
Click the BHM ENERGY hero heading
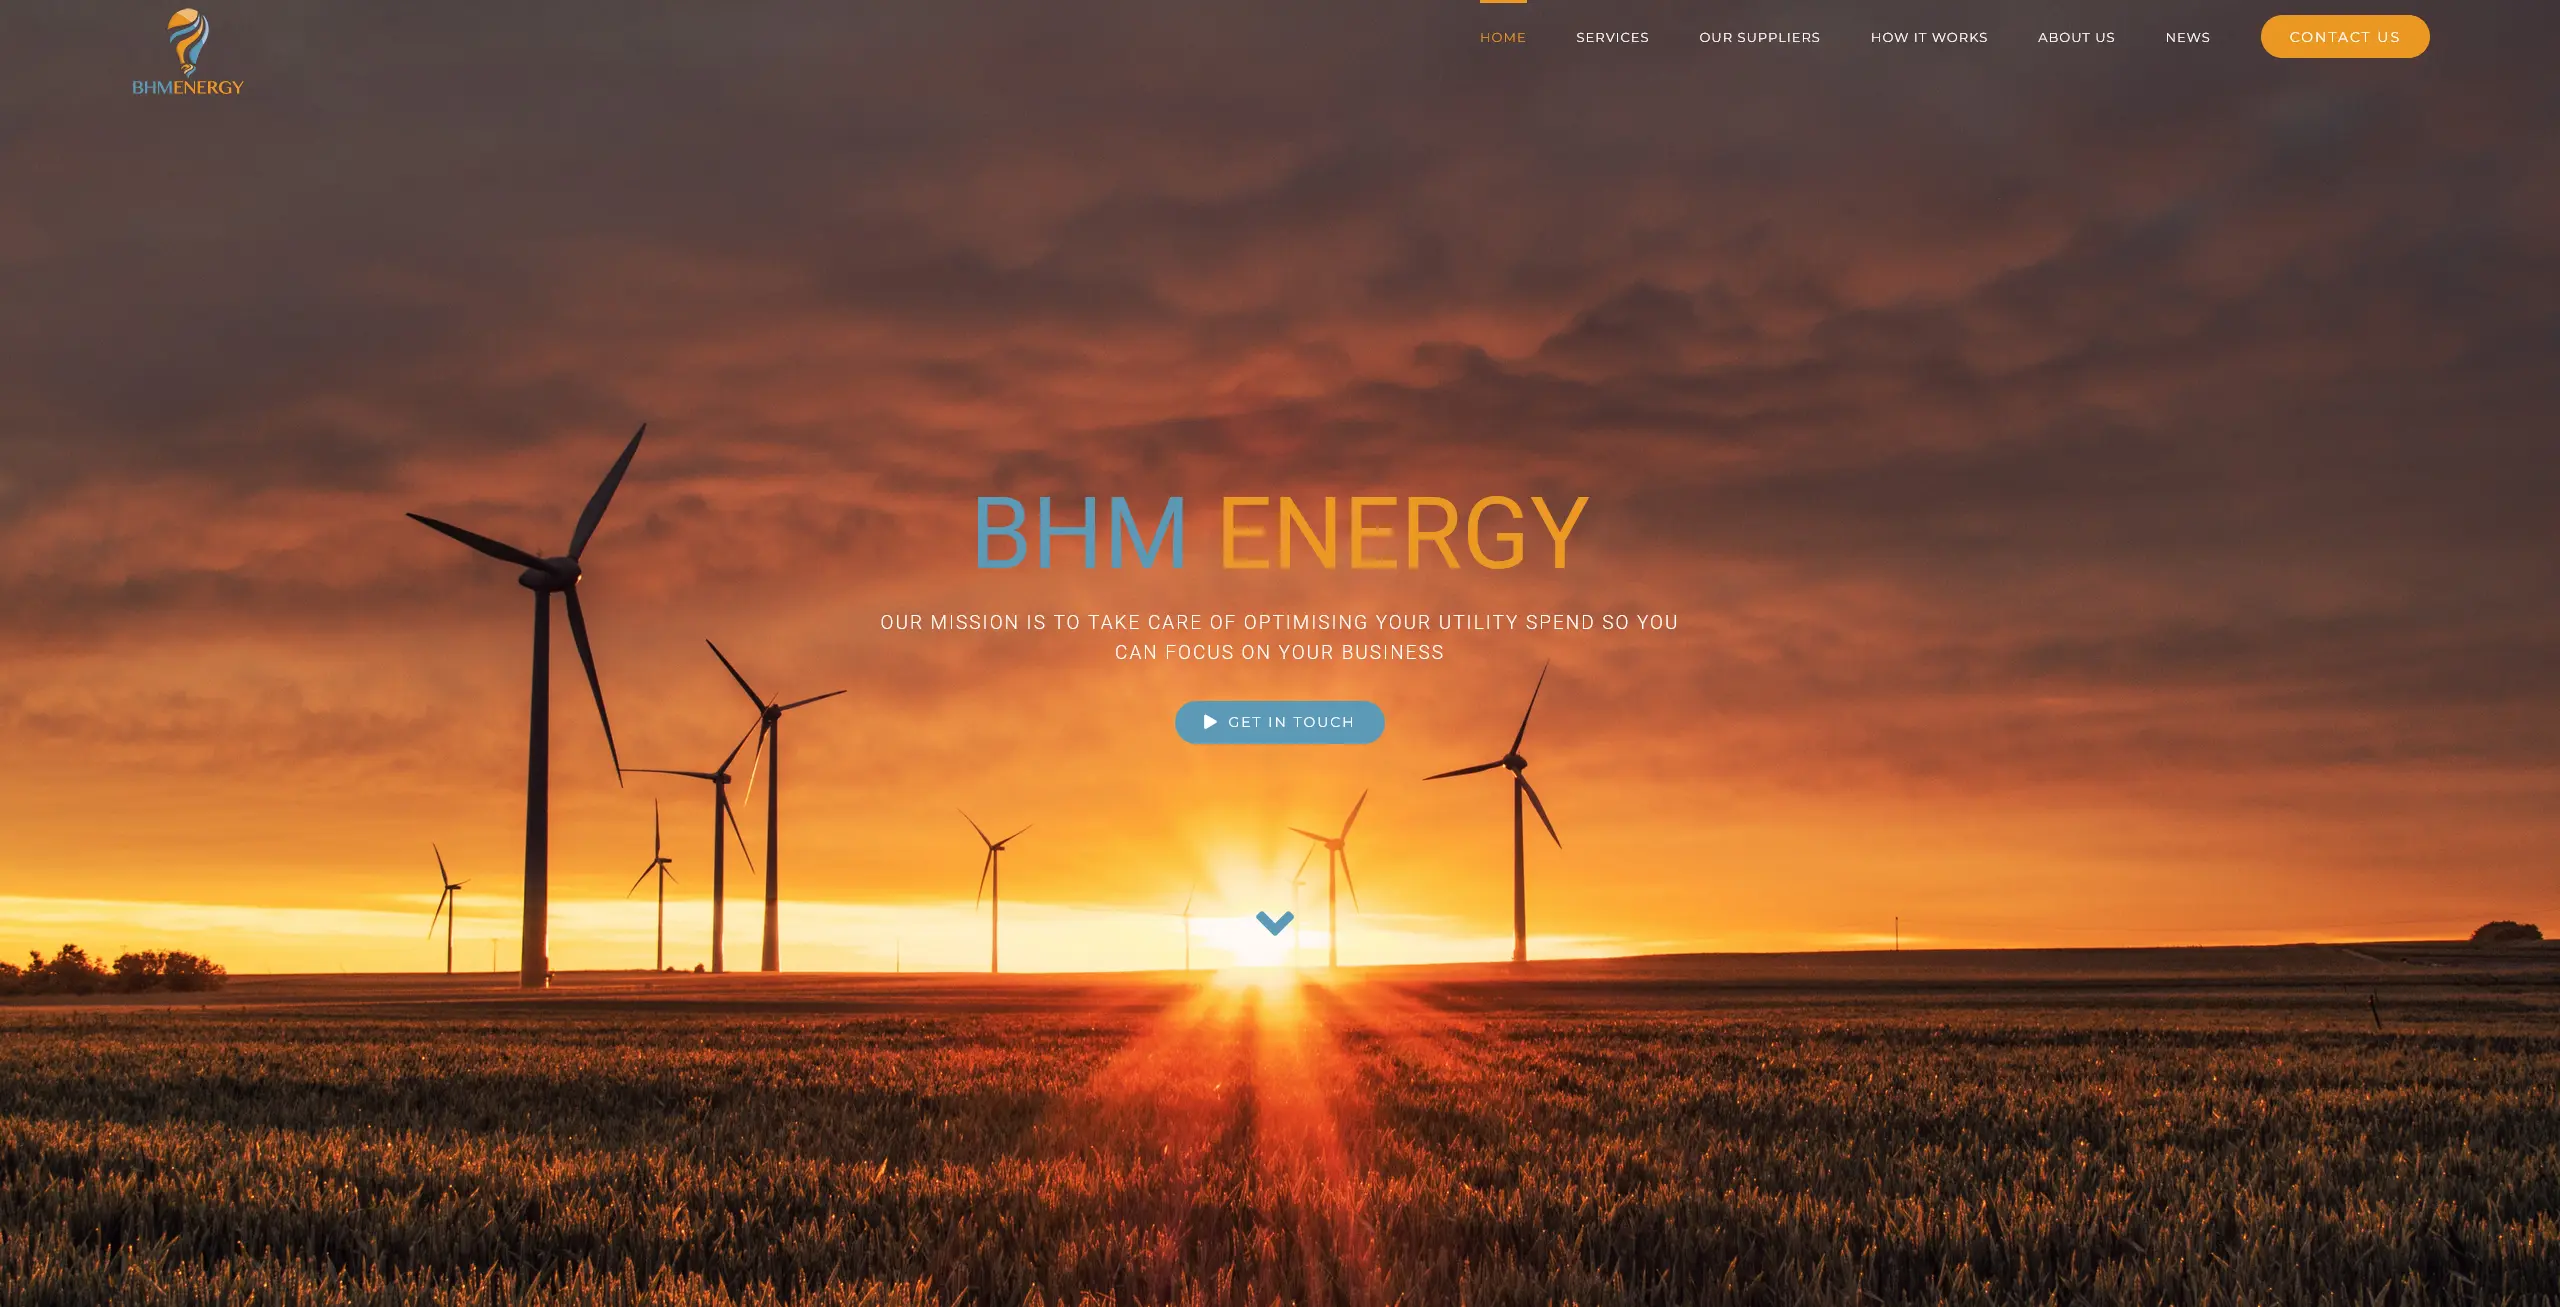[x=1280, y=533]
